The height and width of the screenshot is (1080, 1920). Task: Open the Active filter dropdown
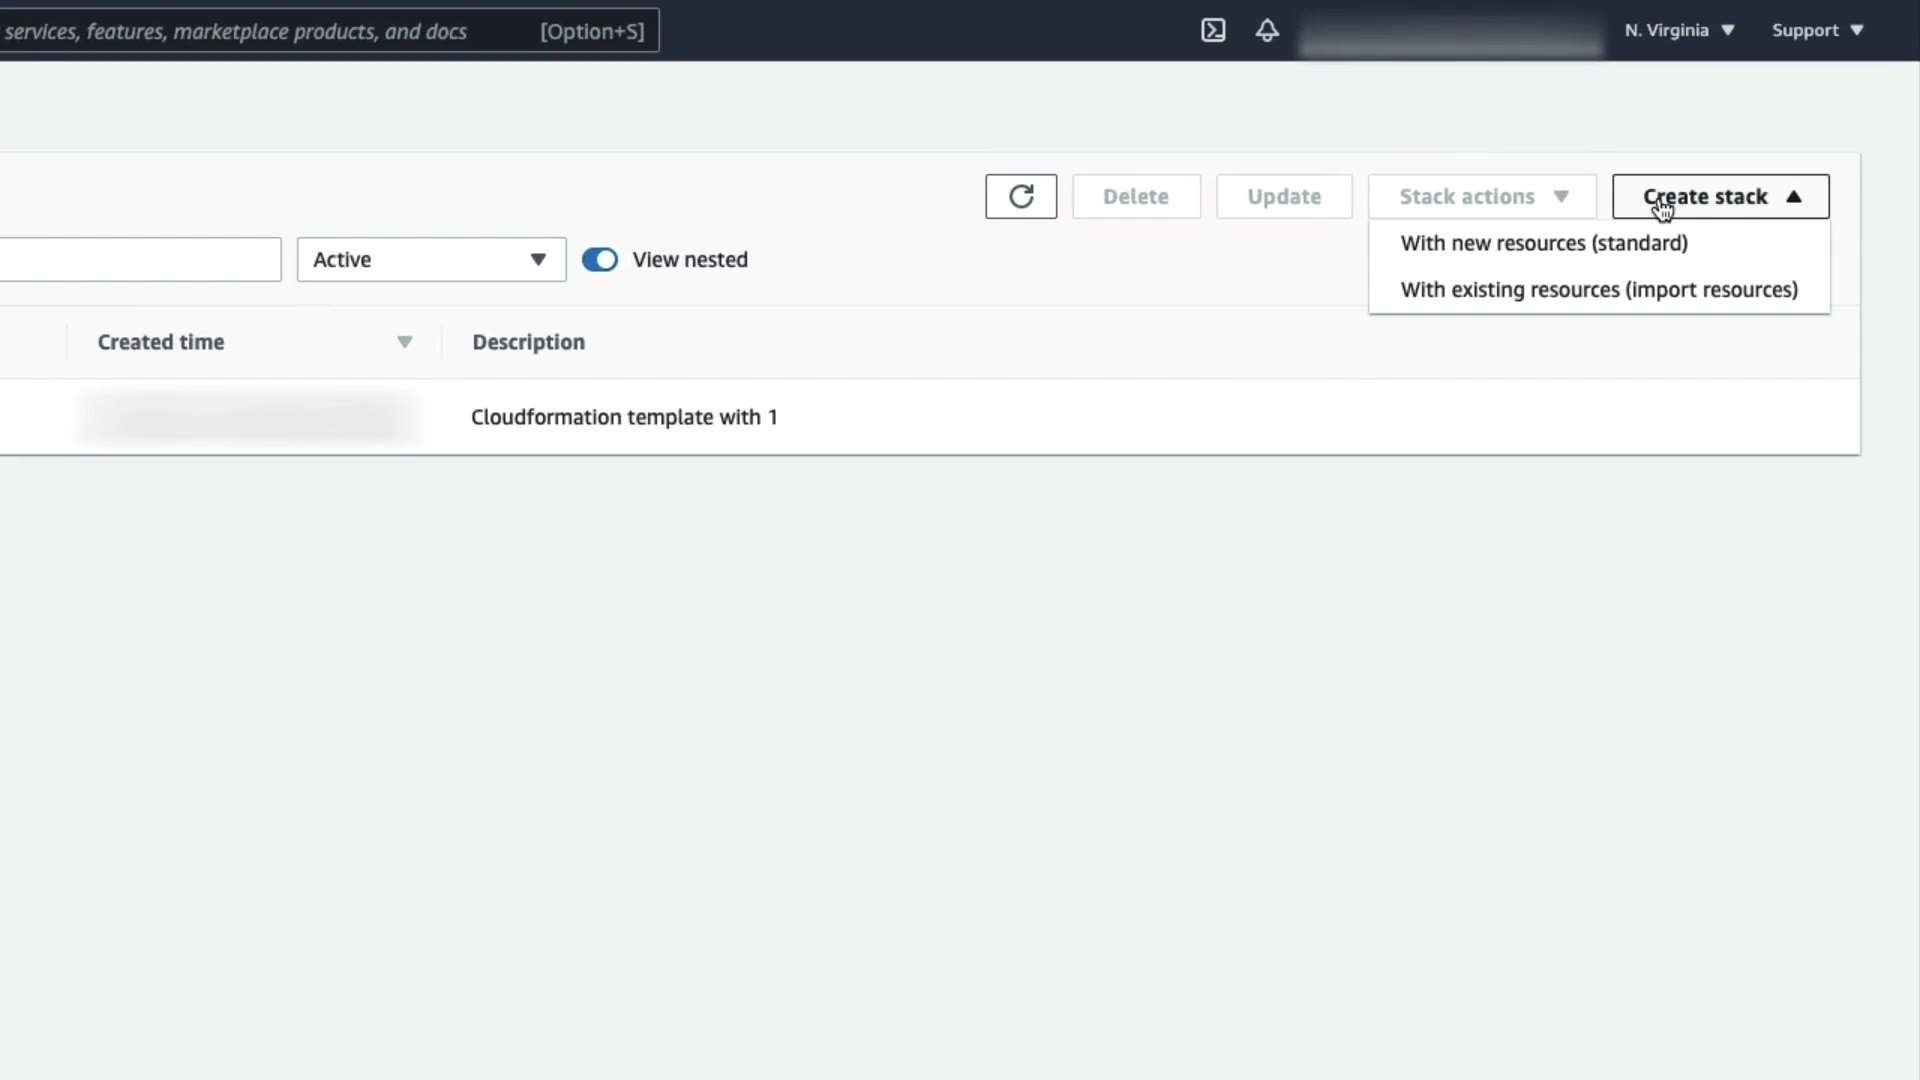[431, 260]
